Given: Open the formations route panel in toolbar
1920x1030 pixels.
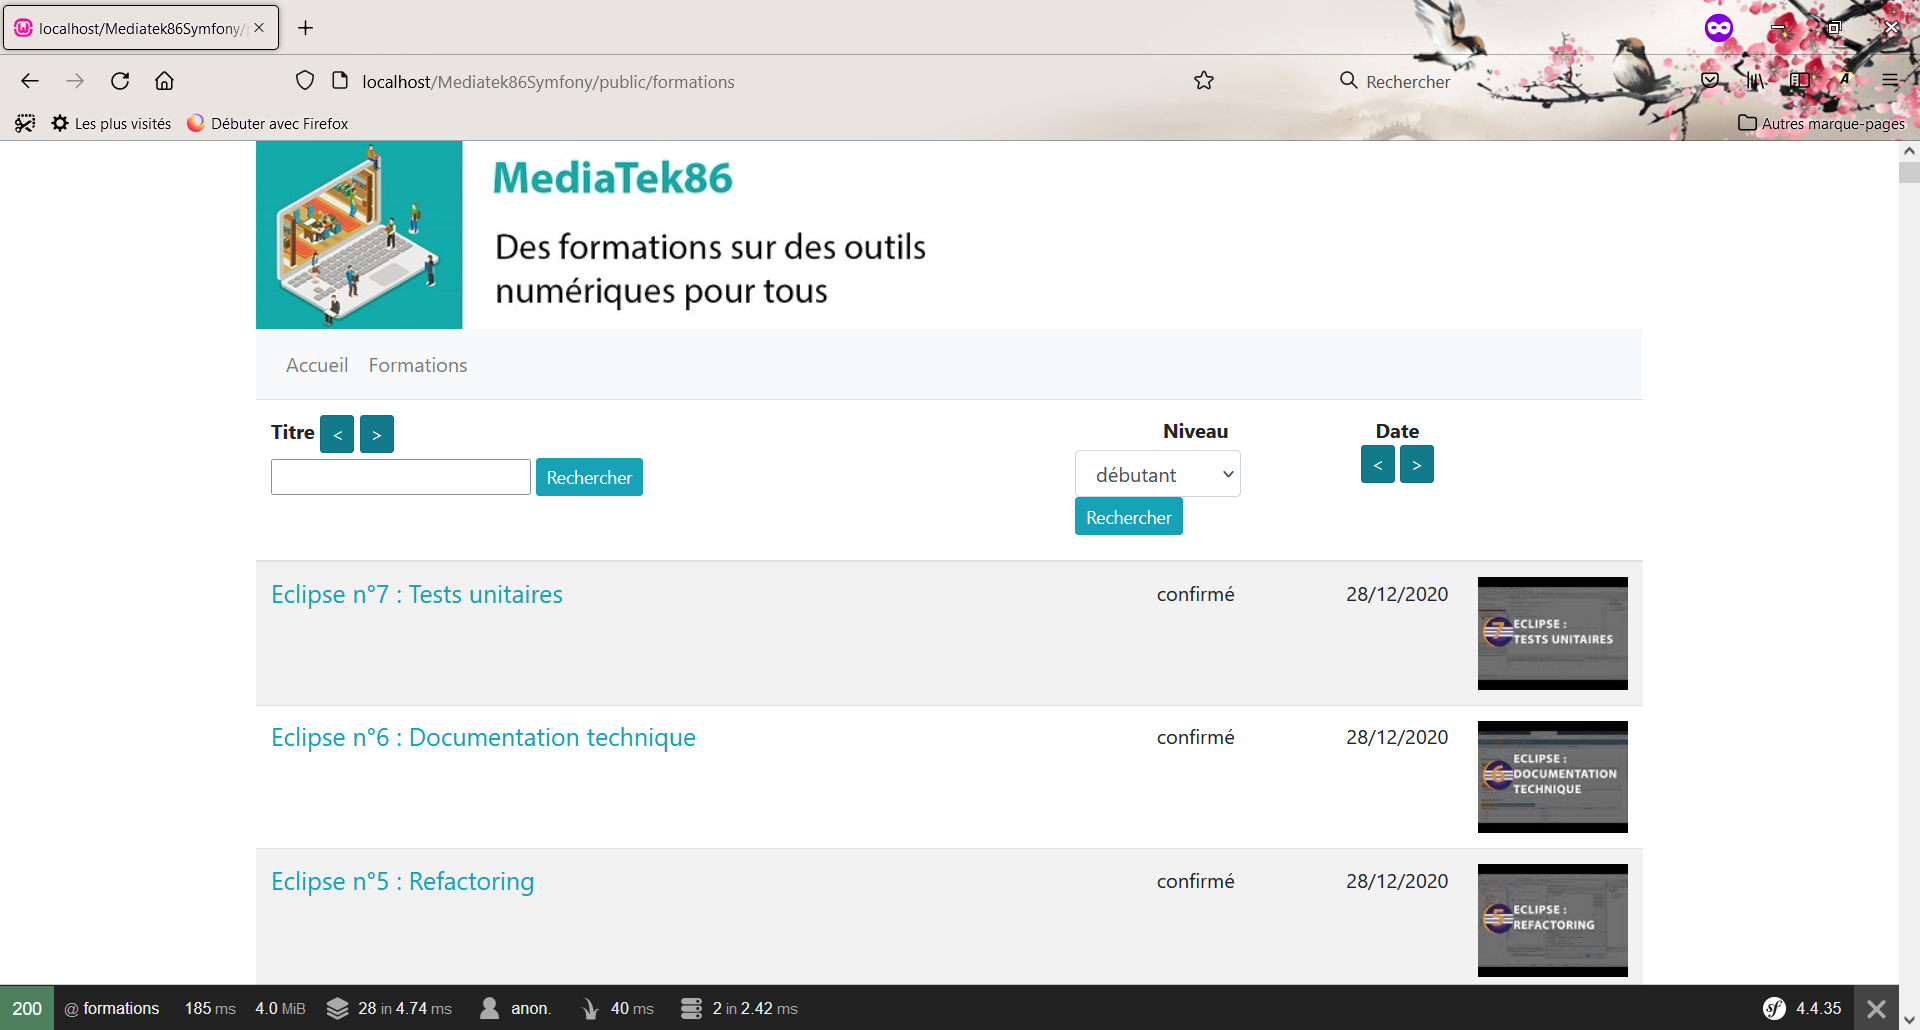Looking at the screenshot, I should [112, 1008].
